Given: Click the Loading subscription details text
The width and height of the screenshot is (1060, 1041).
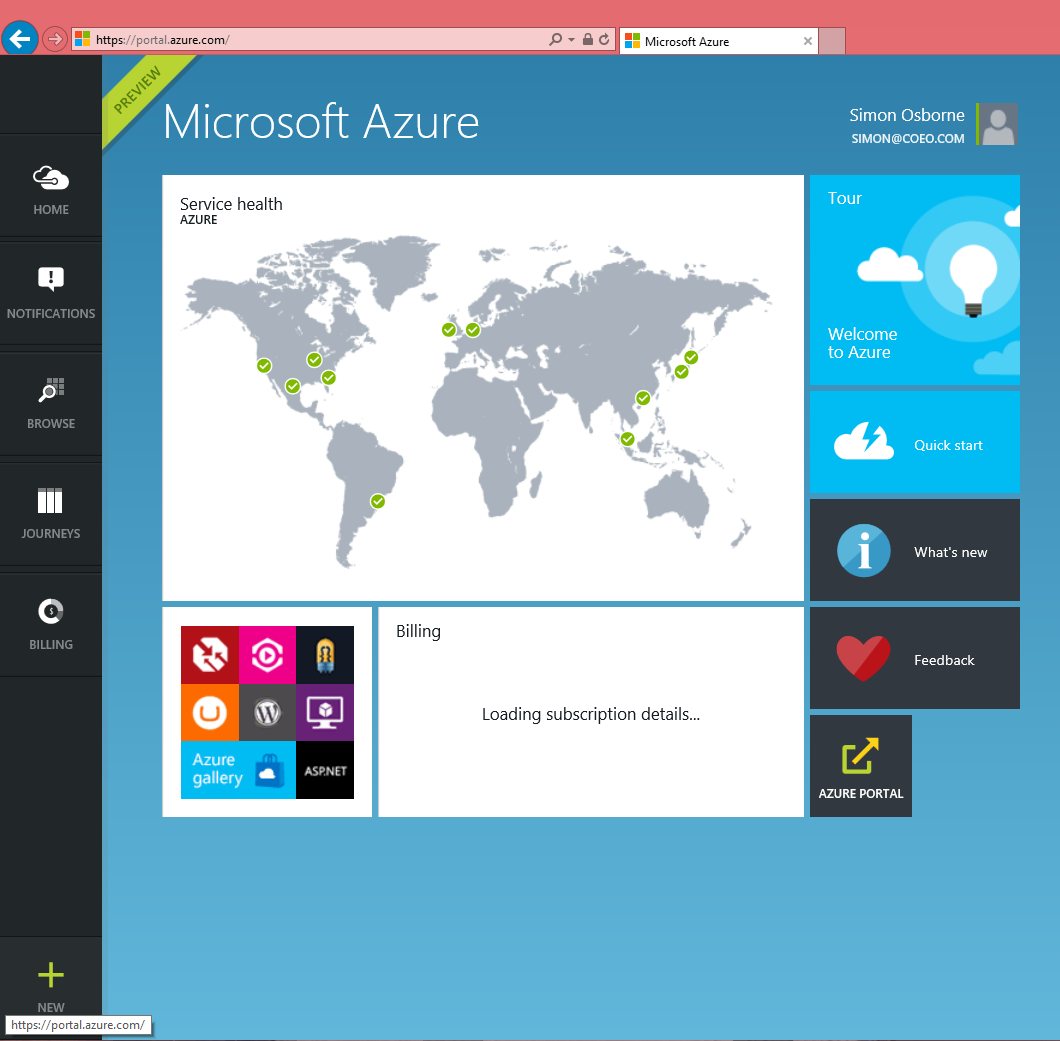Looking at the screenshot, I should [591, 715].
